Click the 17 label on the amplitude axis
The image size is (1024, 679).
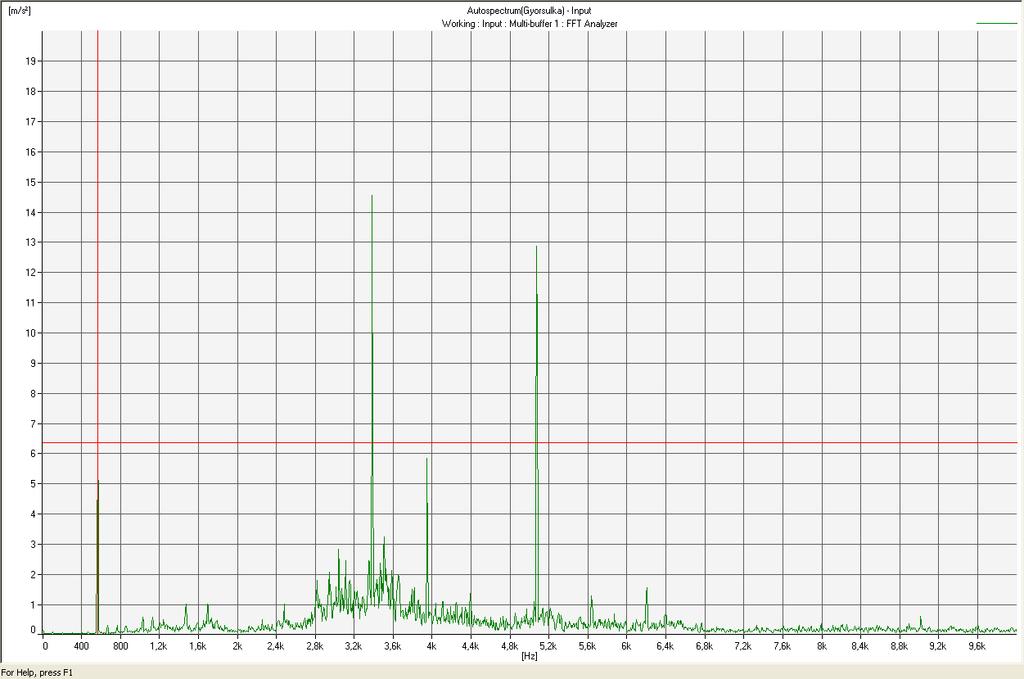(x=30, y=121)
